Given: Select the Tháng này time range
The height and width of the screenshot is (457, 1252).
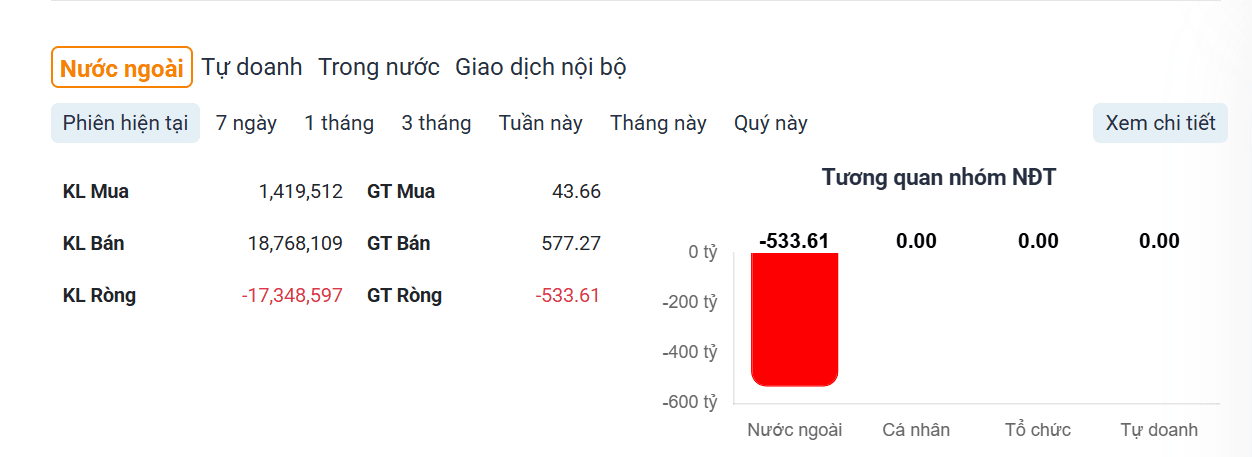Looking at the screenshot, I should click(659, 123).
